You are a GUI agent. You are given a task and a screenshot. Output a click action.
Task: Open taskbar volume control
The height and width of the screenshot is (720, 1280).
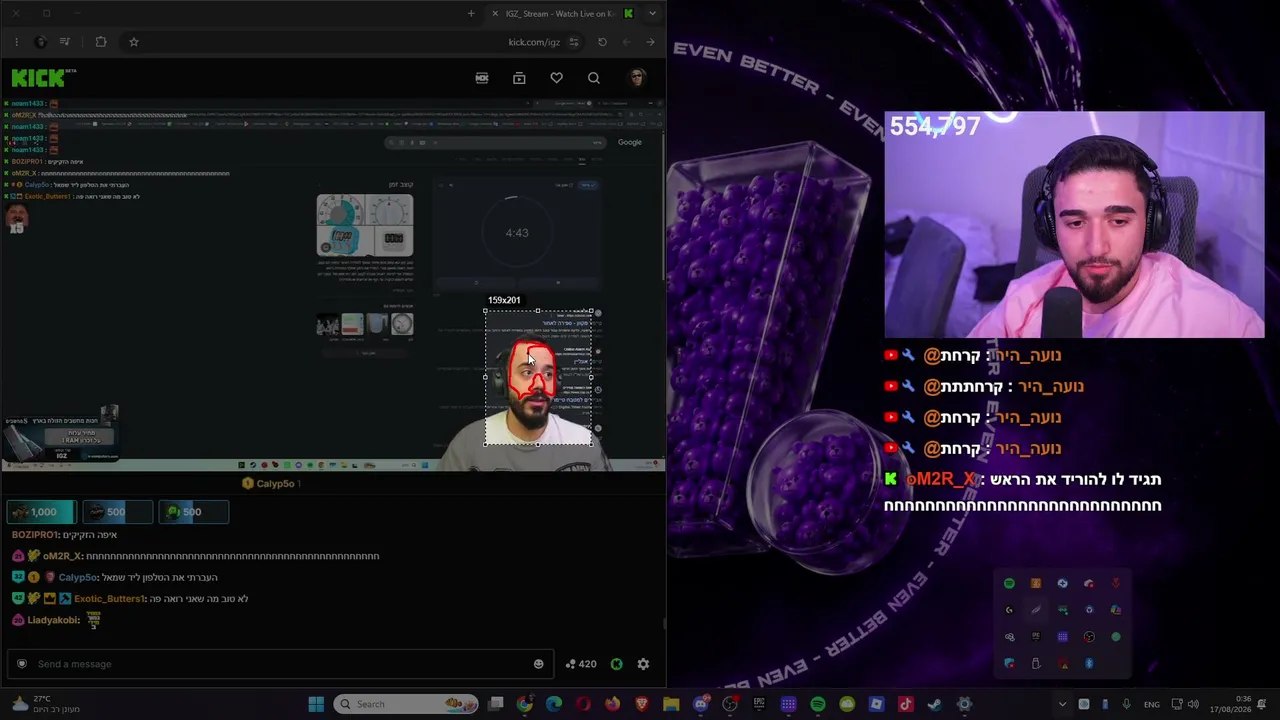pyautogui.click(x=1194, y=704)
